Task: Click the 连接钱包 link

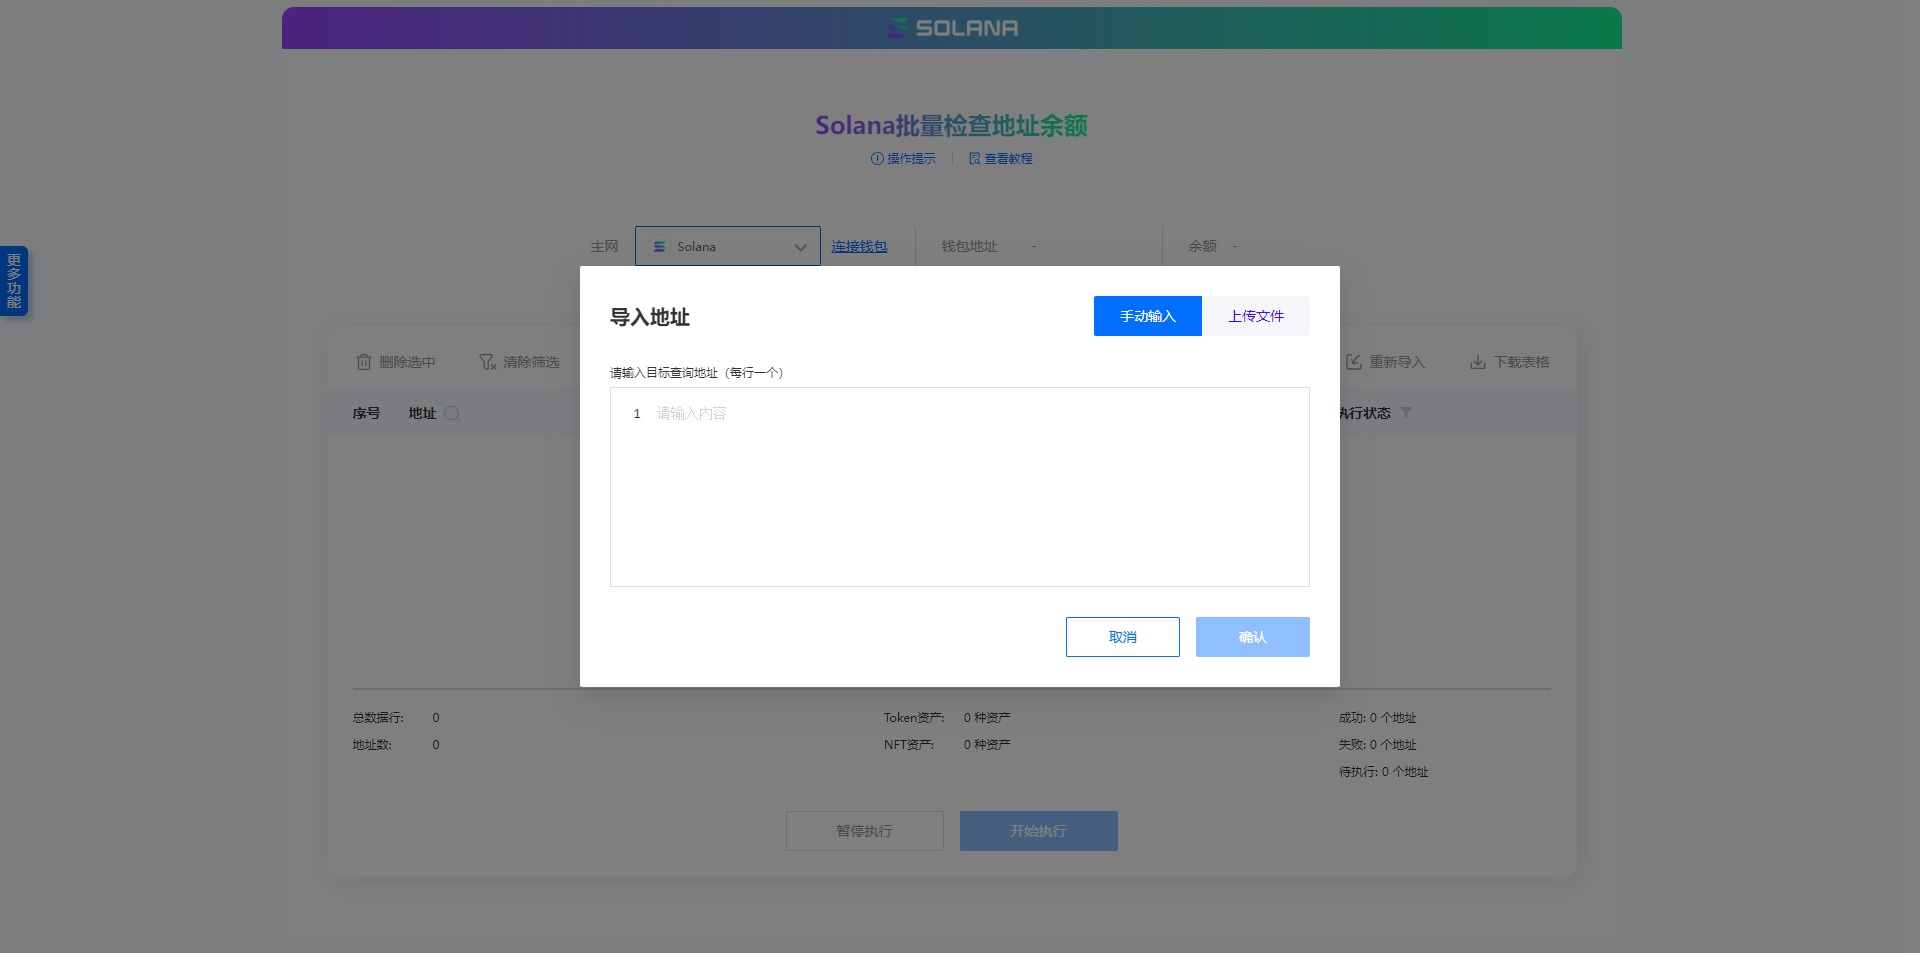Action: click(x=859, y=246)
